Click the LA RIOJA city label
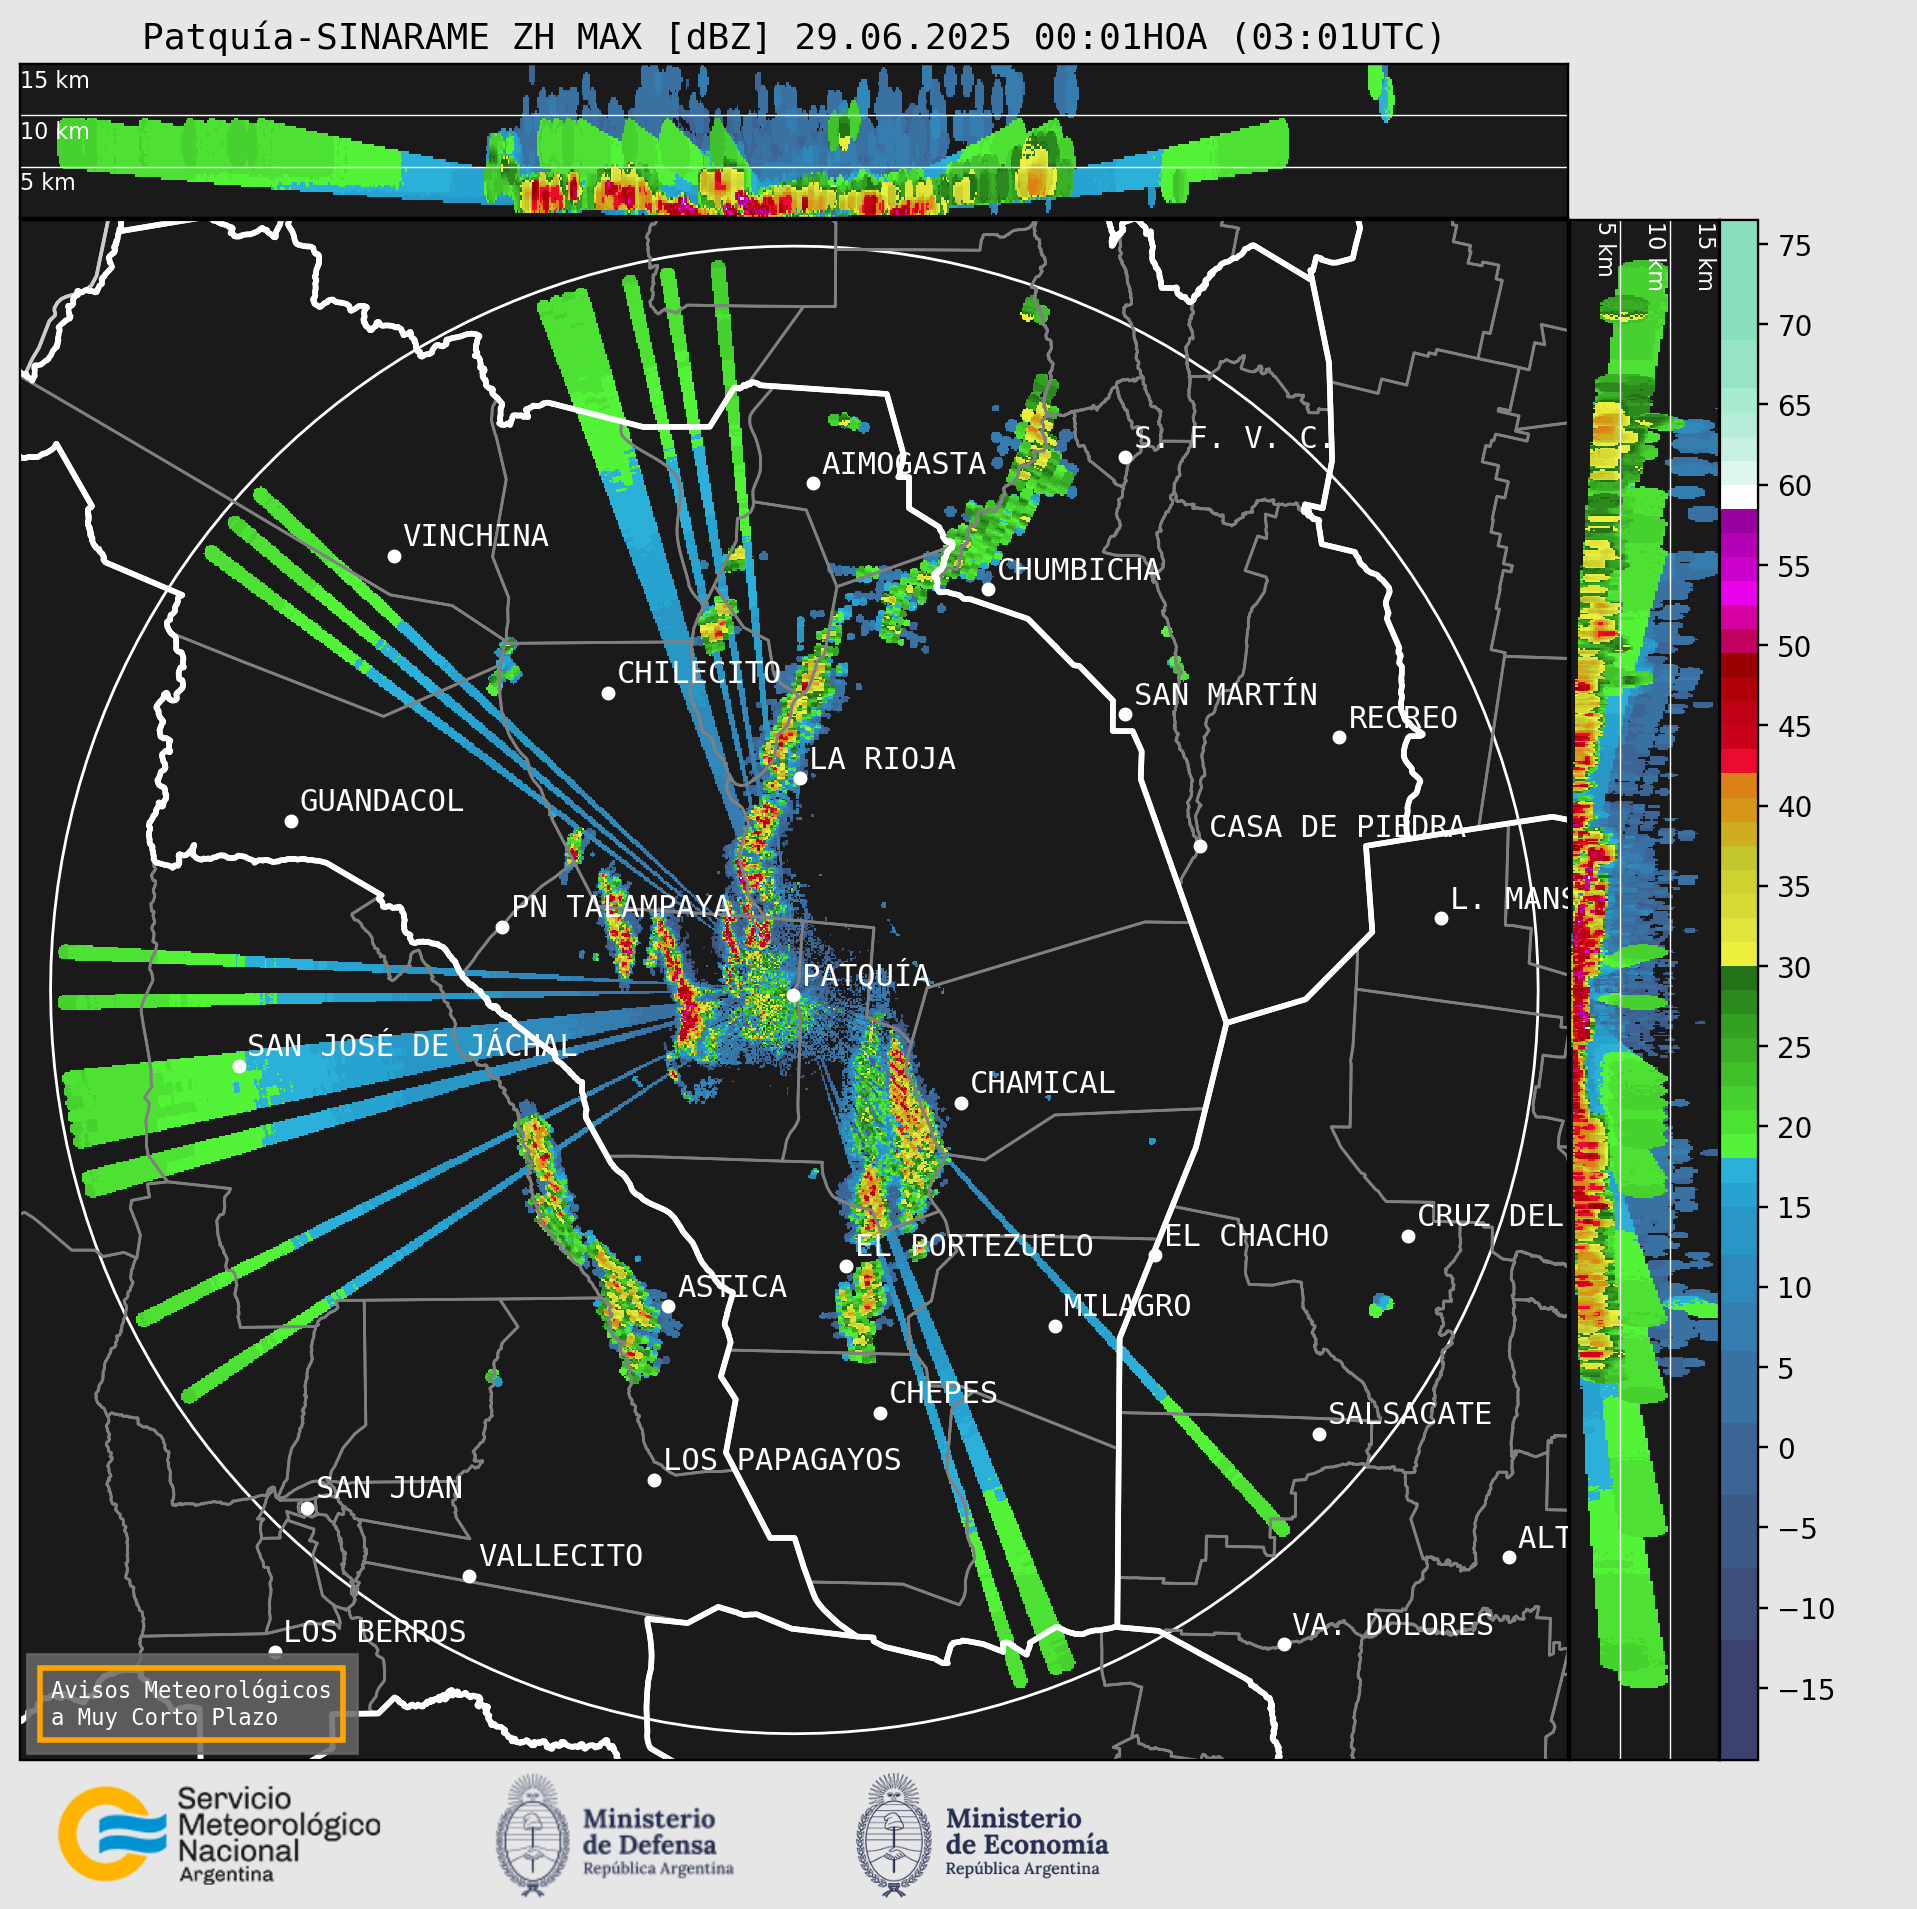Image resolution: width=1917 pixels, height=1909 pixels. 882,759
